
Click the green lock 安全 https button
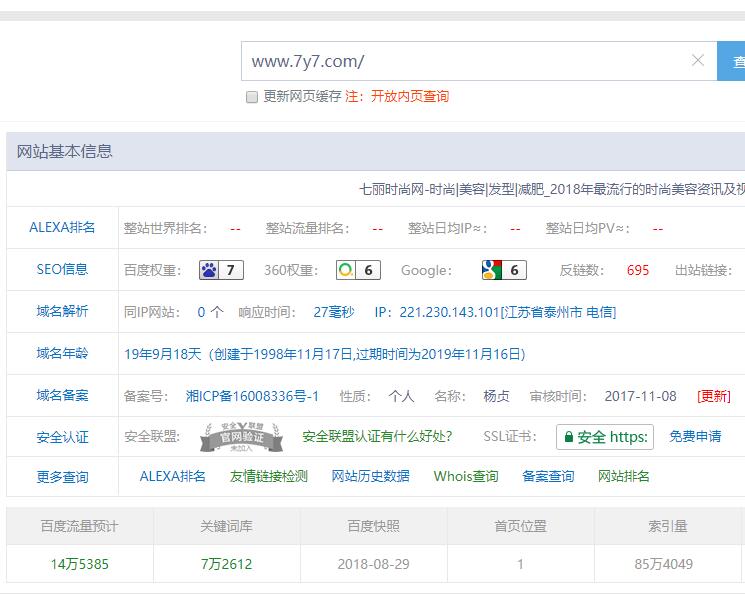click(x=605, y=437)
